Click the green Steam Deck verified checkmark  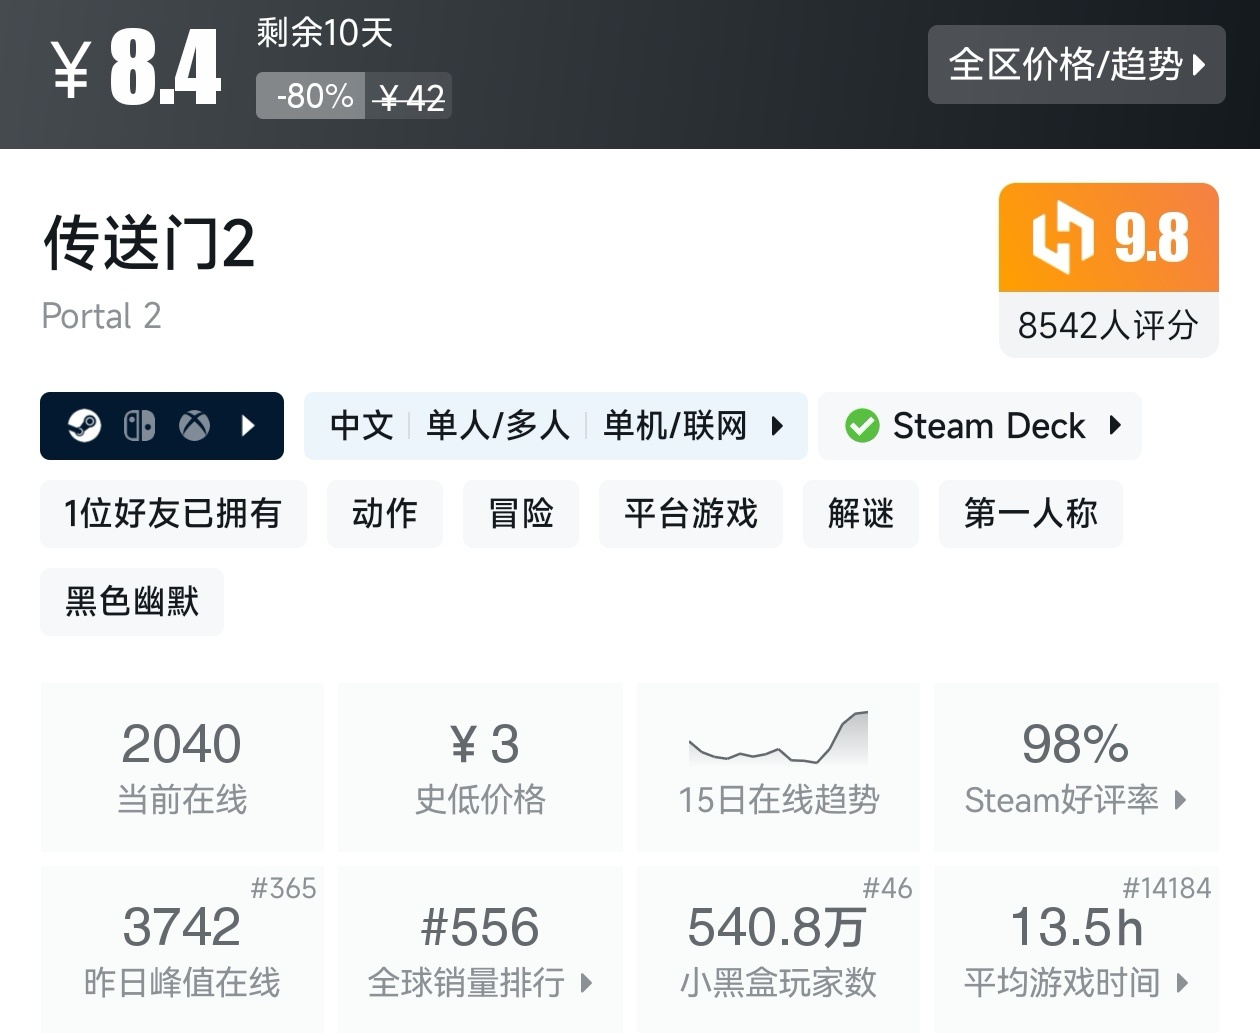click(x=861, y=426)
